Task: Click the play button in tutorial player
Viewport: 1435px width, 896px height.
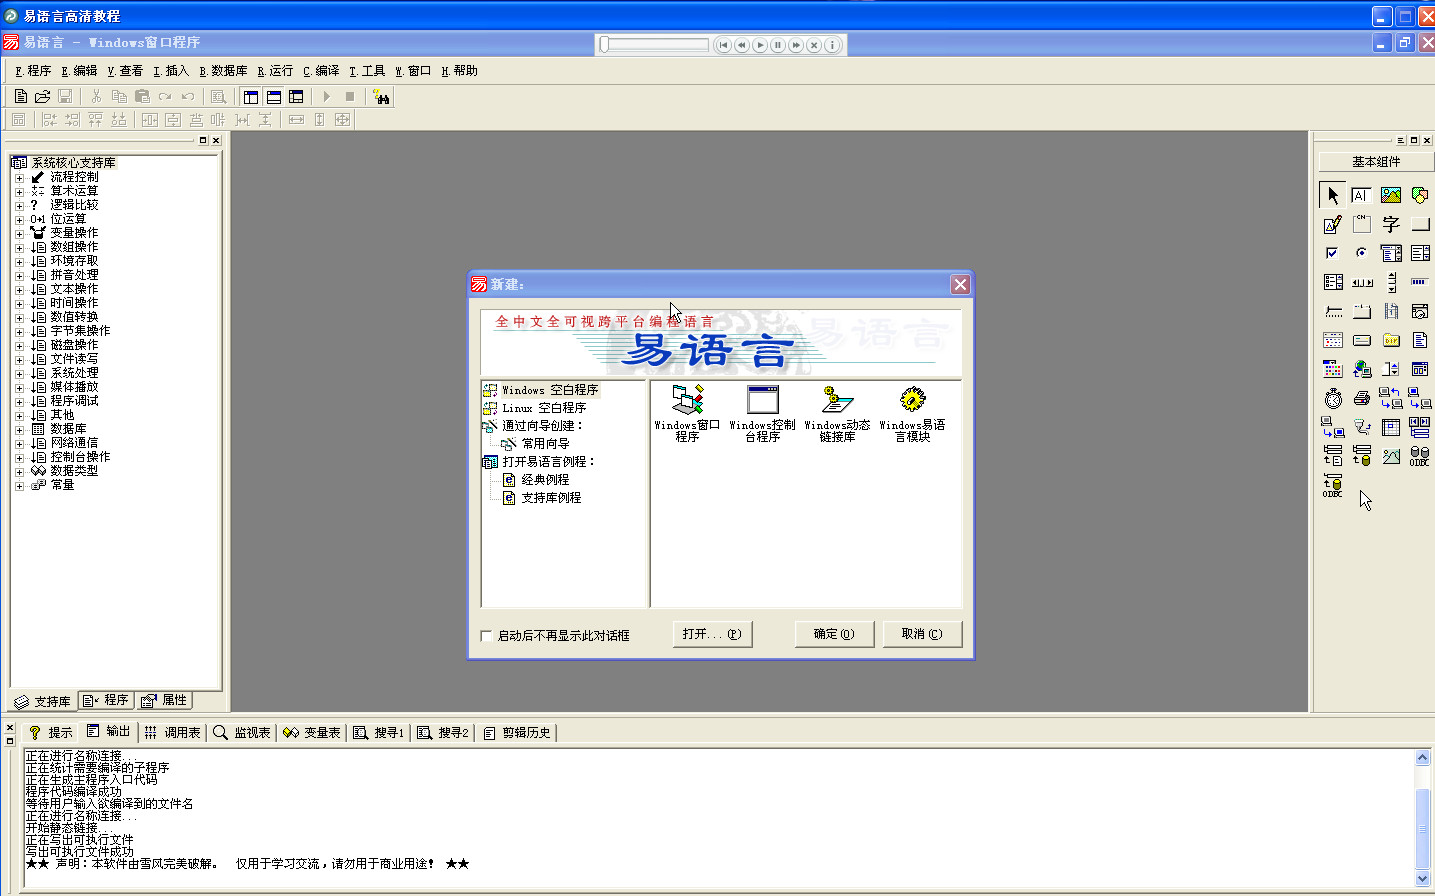Action: click(760, 45)
